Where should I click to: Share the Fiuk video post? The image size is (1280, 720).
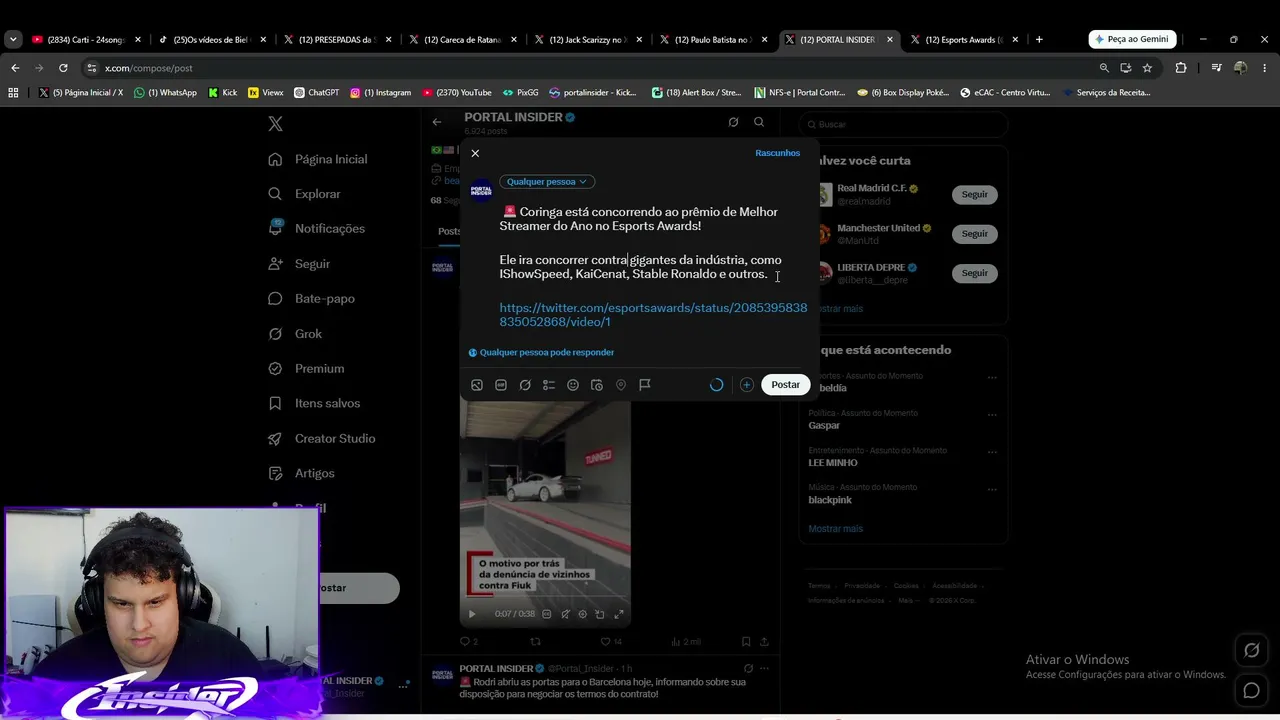[x=765, y=642]
